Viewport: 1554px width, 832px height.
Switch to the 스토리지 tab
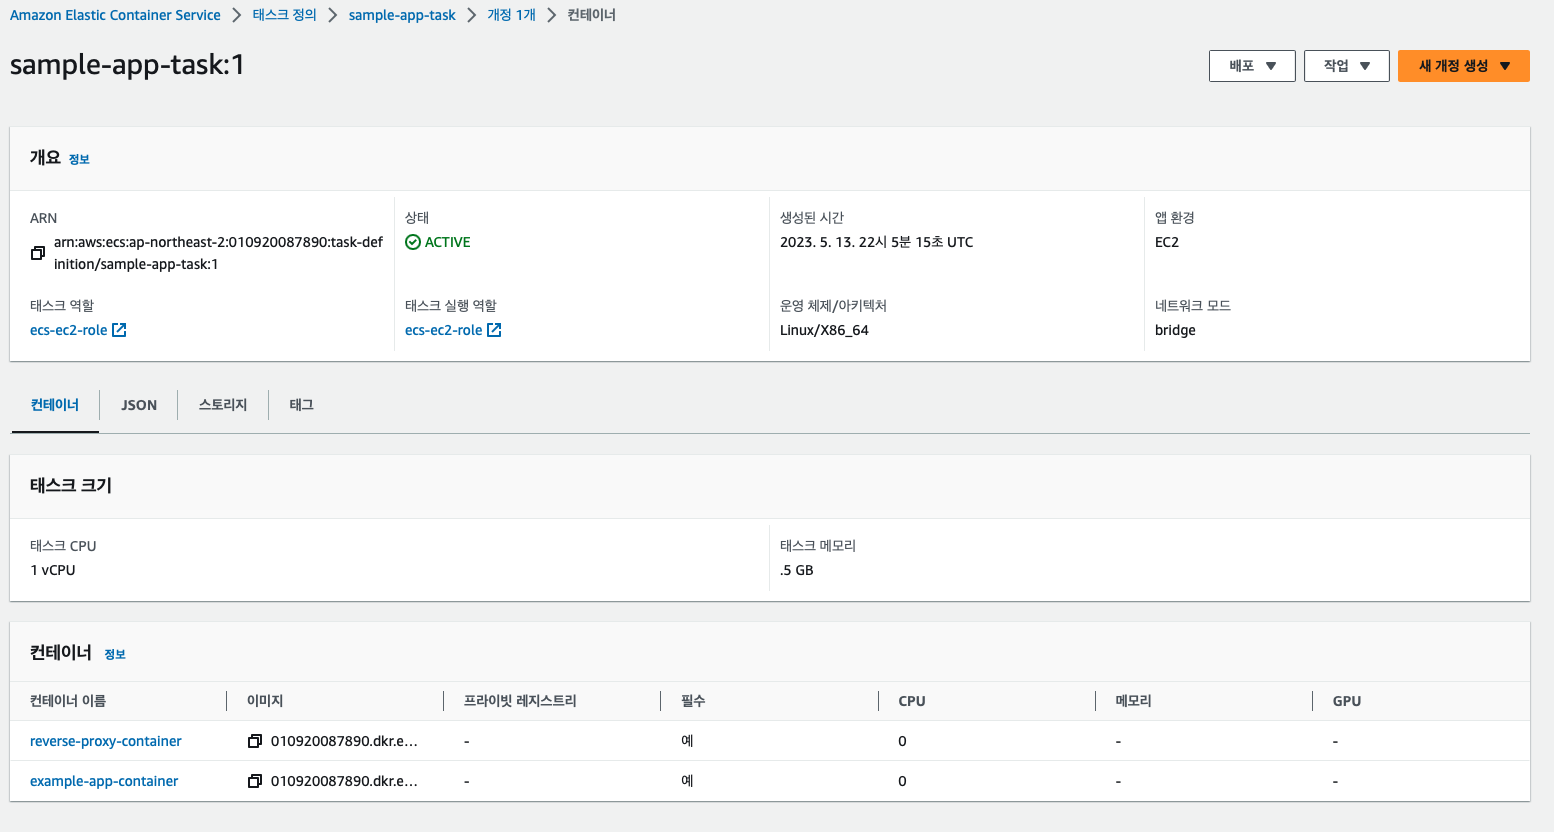point(223,405)
